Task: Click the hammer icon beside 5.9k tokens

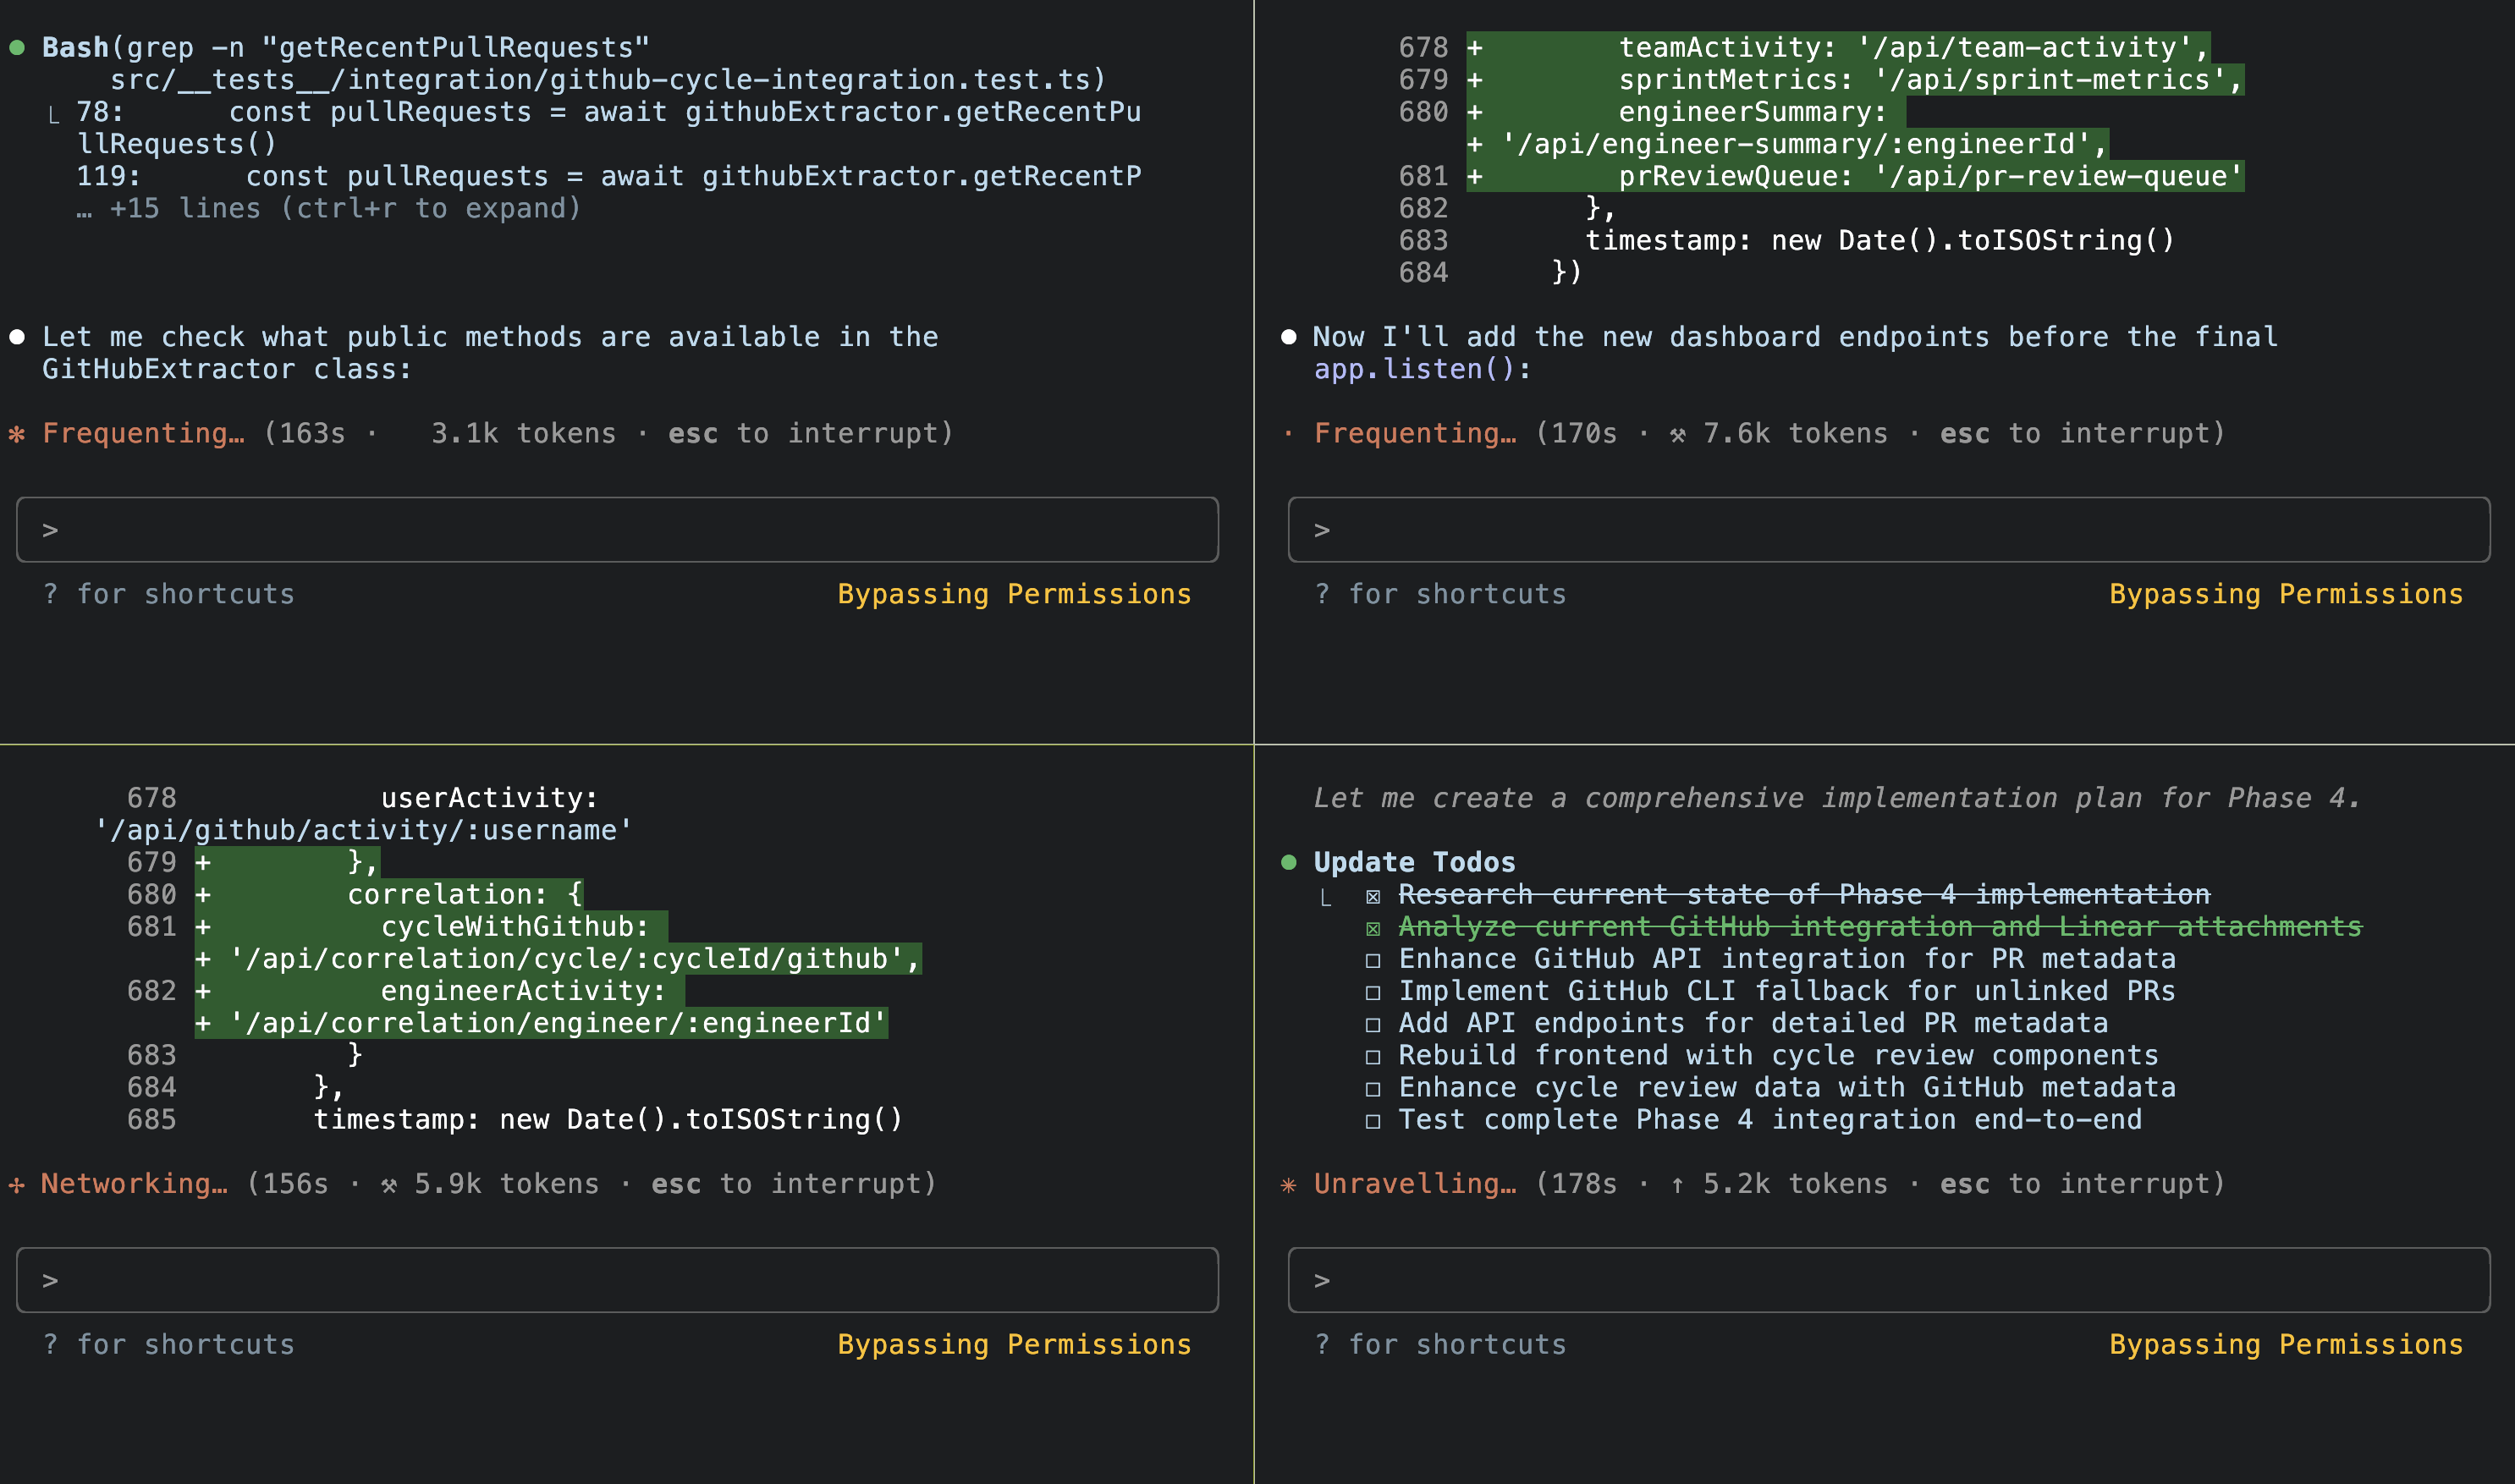Action: 389,1185
